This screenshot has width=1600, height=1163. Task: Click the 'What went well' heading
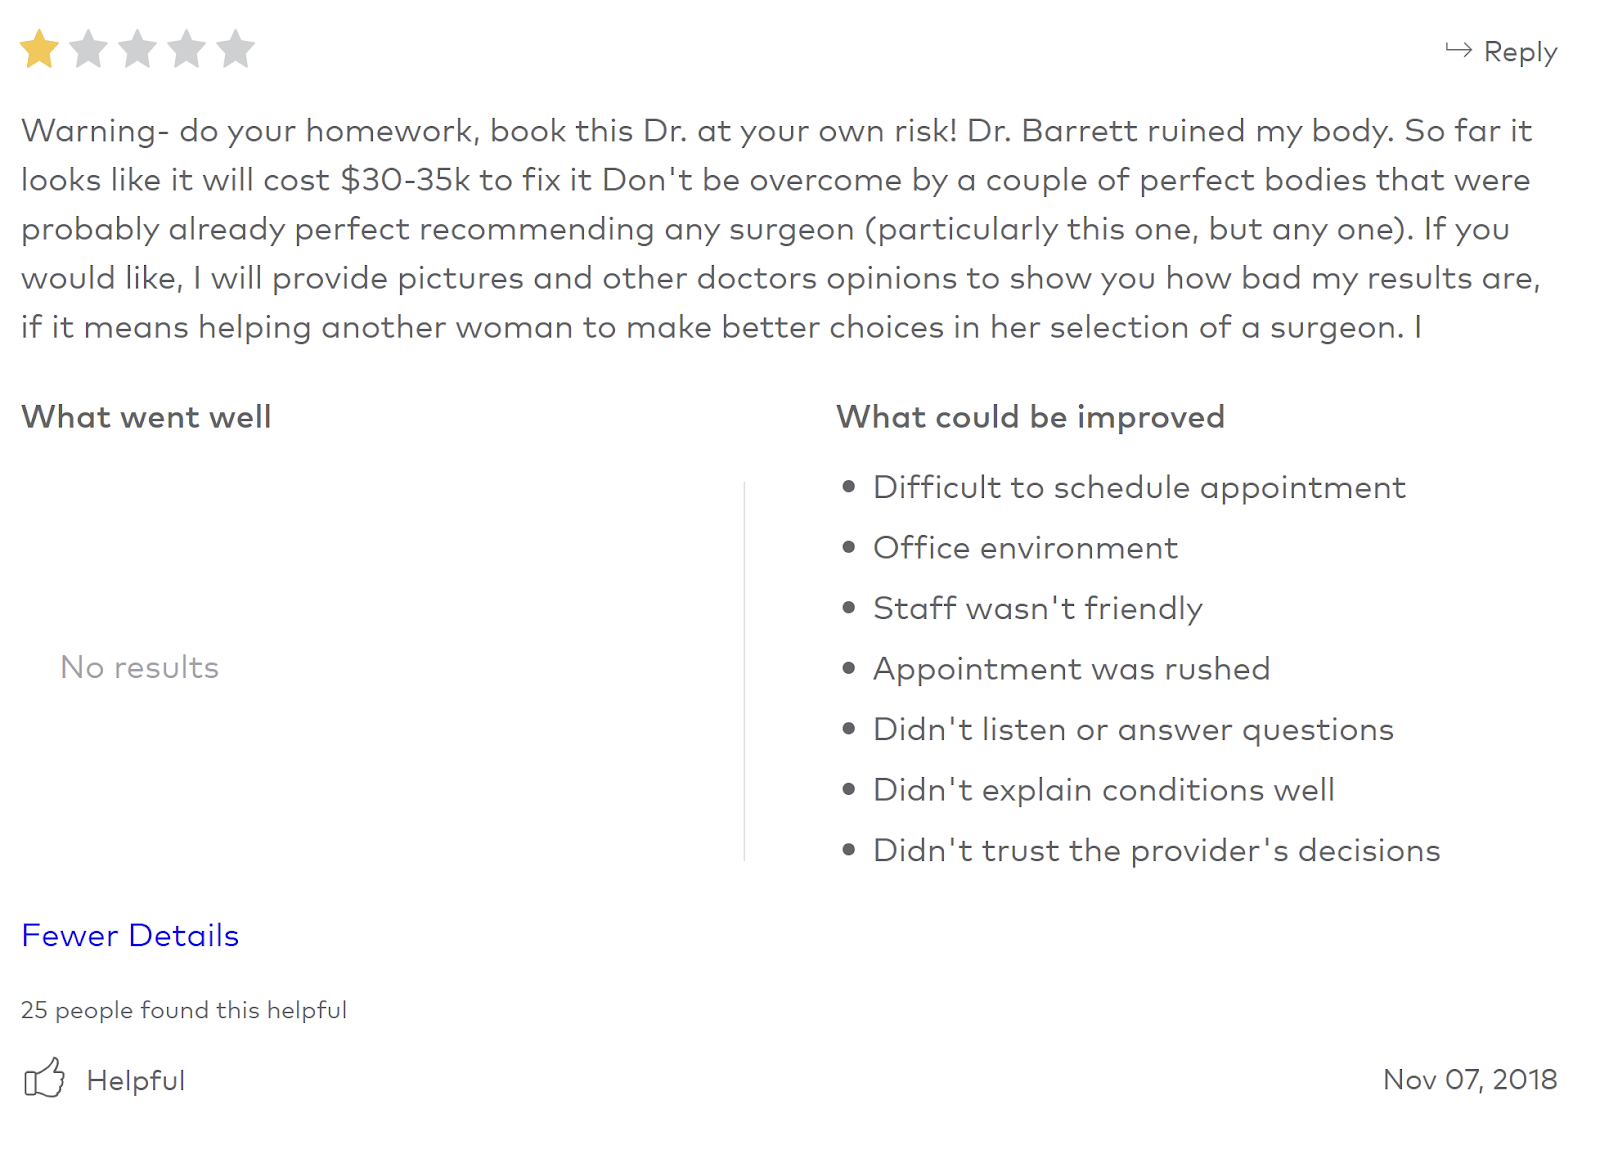tap(146, 417)
